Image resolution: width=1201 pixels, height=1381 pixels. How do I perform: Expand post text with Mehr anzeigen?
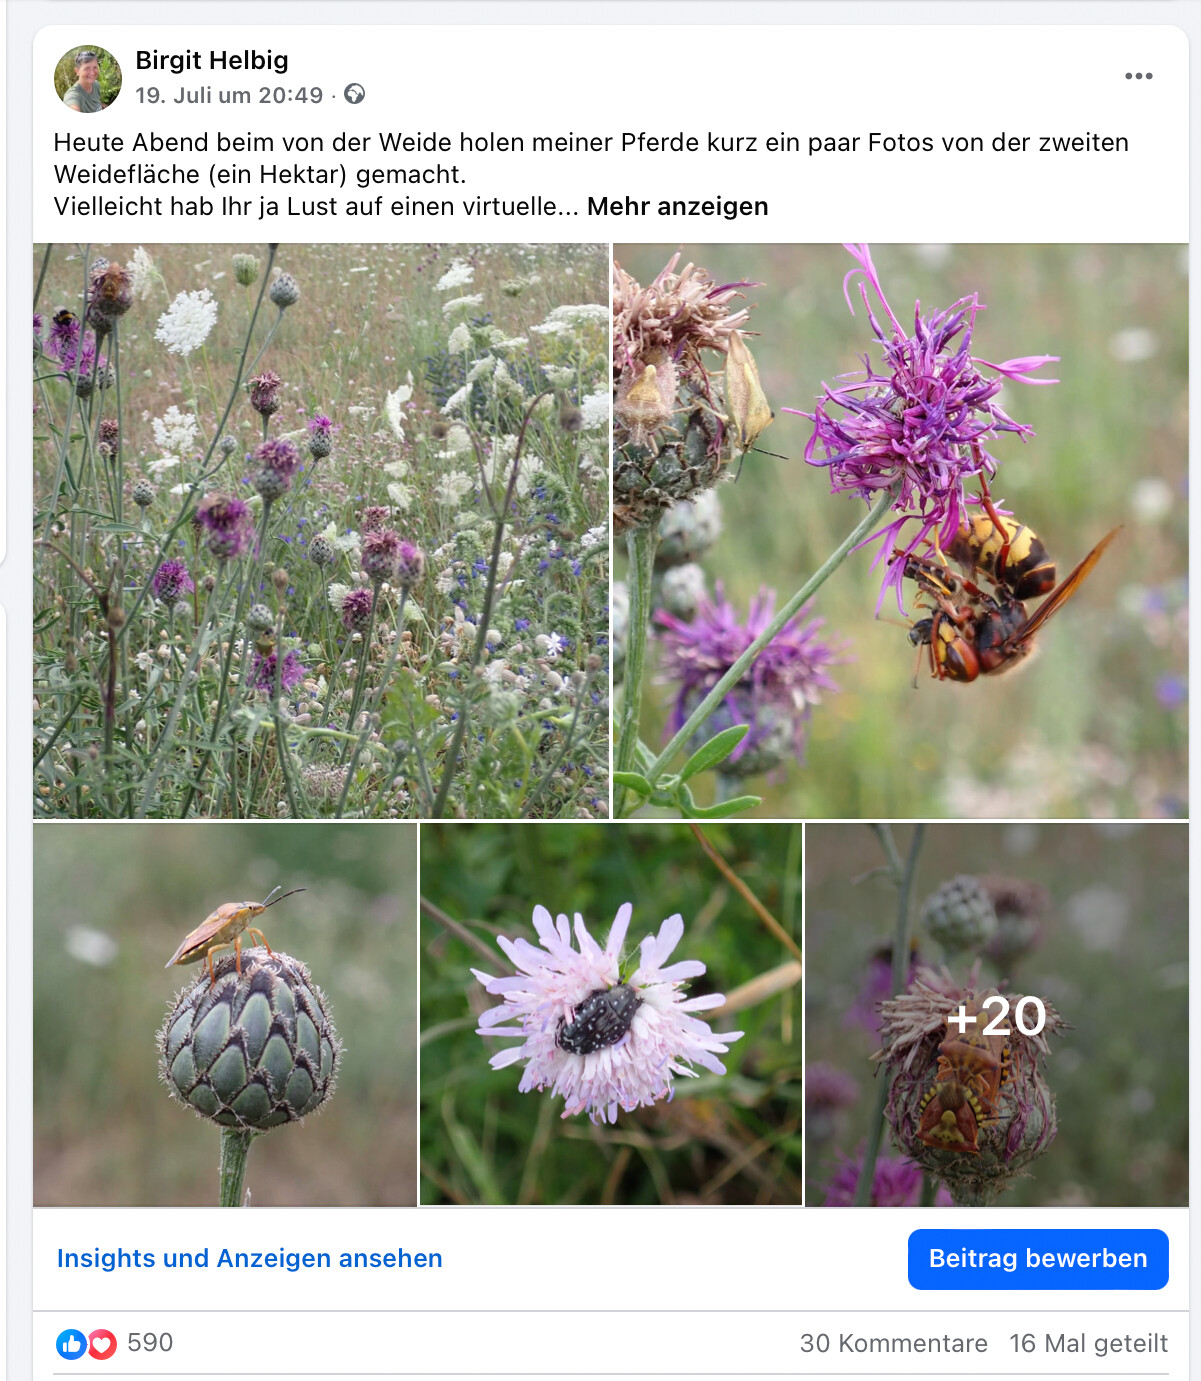pyautogui.click(x=677, y=206)
